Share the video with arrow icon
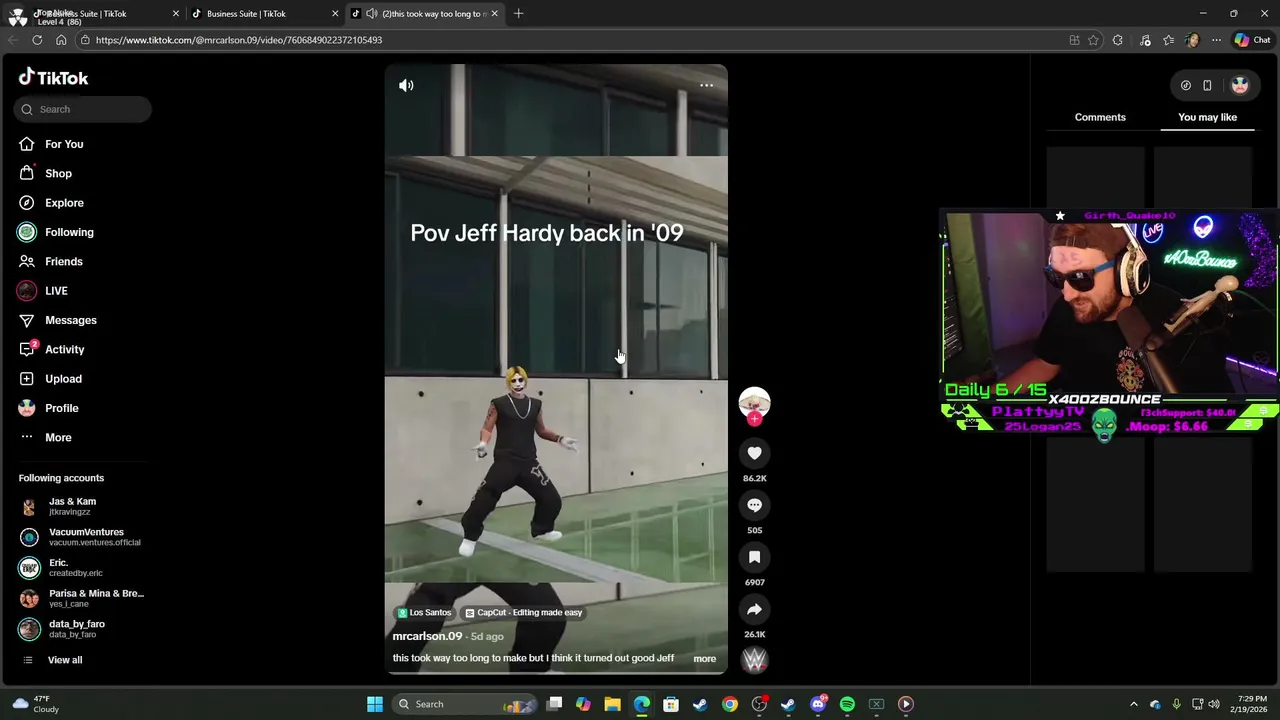This screenshot has height=720, width=1280. click(754, 609)
